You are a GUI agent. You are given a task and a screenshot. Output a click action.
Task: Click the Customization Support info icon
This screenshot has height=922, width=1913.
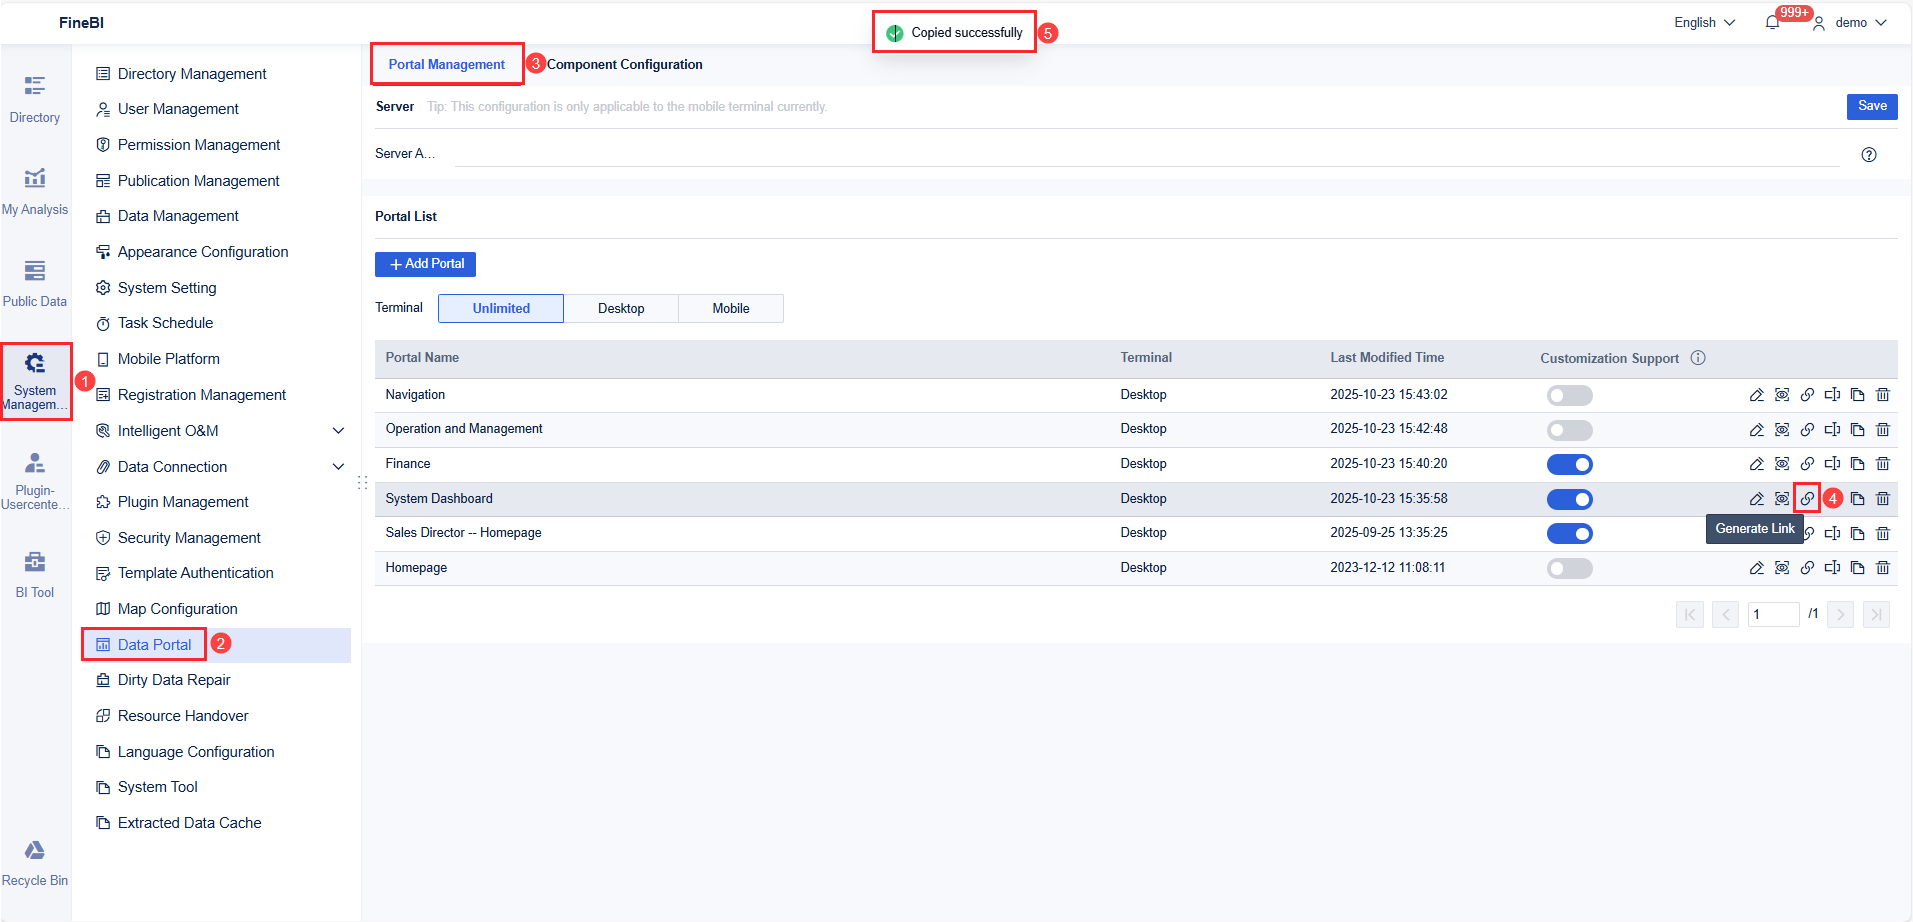1698,358
